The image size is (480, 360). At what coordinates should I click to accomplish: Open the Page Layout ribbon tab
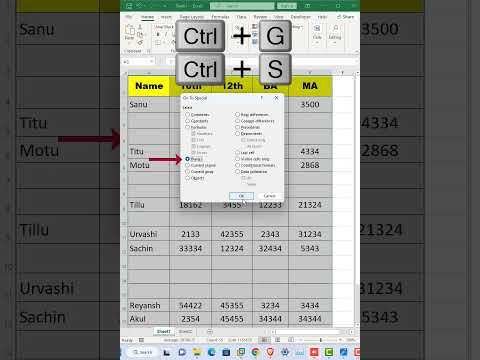[192, 17]
